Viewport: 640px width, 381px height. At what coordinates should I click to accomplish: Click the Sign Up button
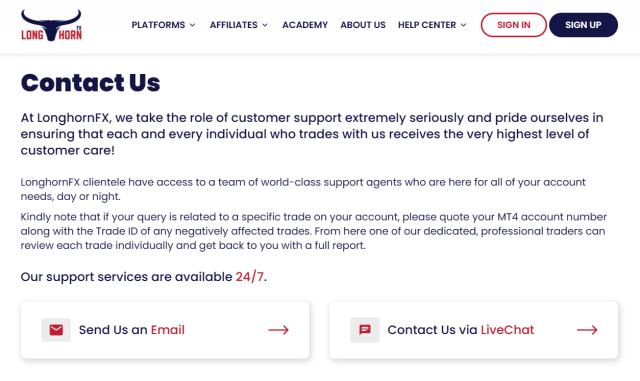click(x=583, y=25)
